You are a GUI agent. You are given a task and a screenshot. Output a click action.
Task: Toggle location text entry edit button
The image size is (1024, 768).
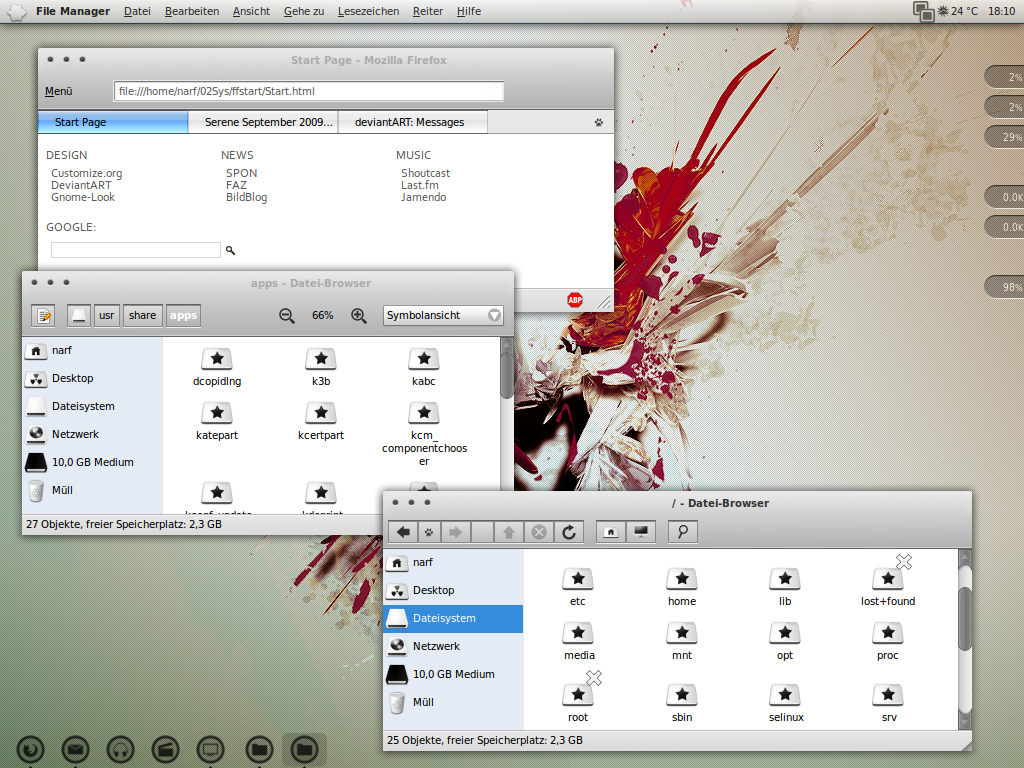point(43,316)
